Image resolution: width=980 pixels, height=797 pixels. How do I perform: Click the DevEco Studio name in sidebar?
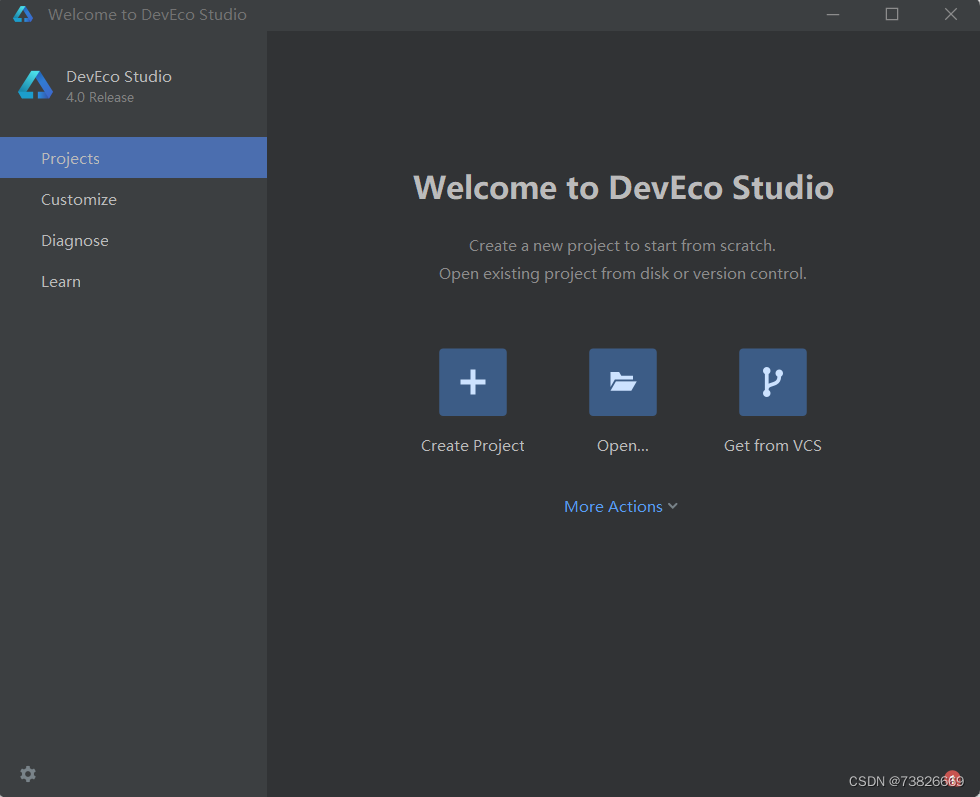pos(119,76)
